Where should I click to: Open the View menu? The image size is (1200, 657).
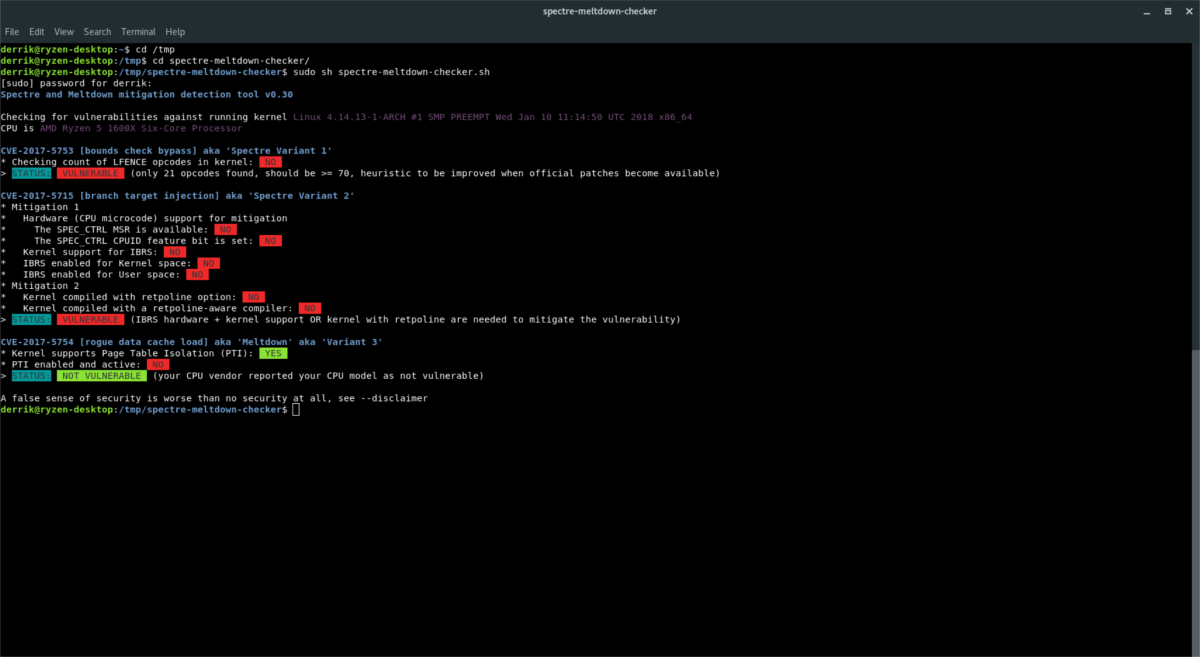pos(64,32)
